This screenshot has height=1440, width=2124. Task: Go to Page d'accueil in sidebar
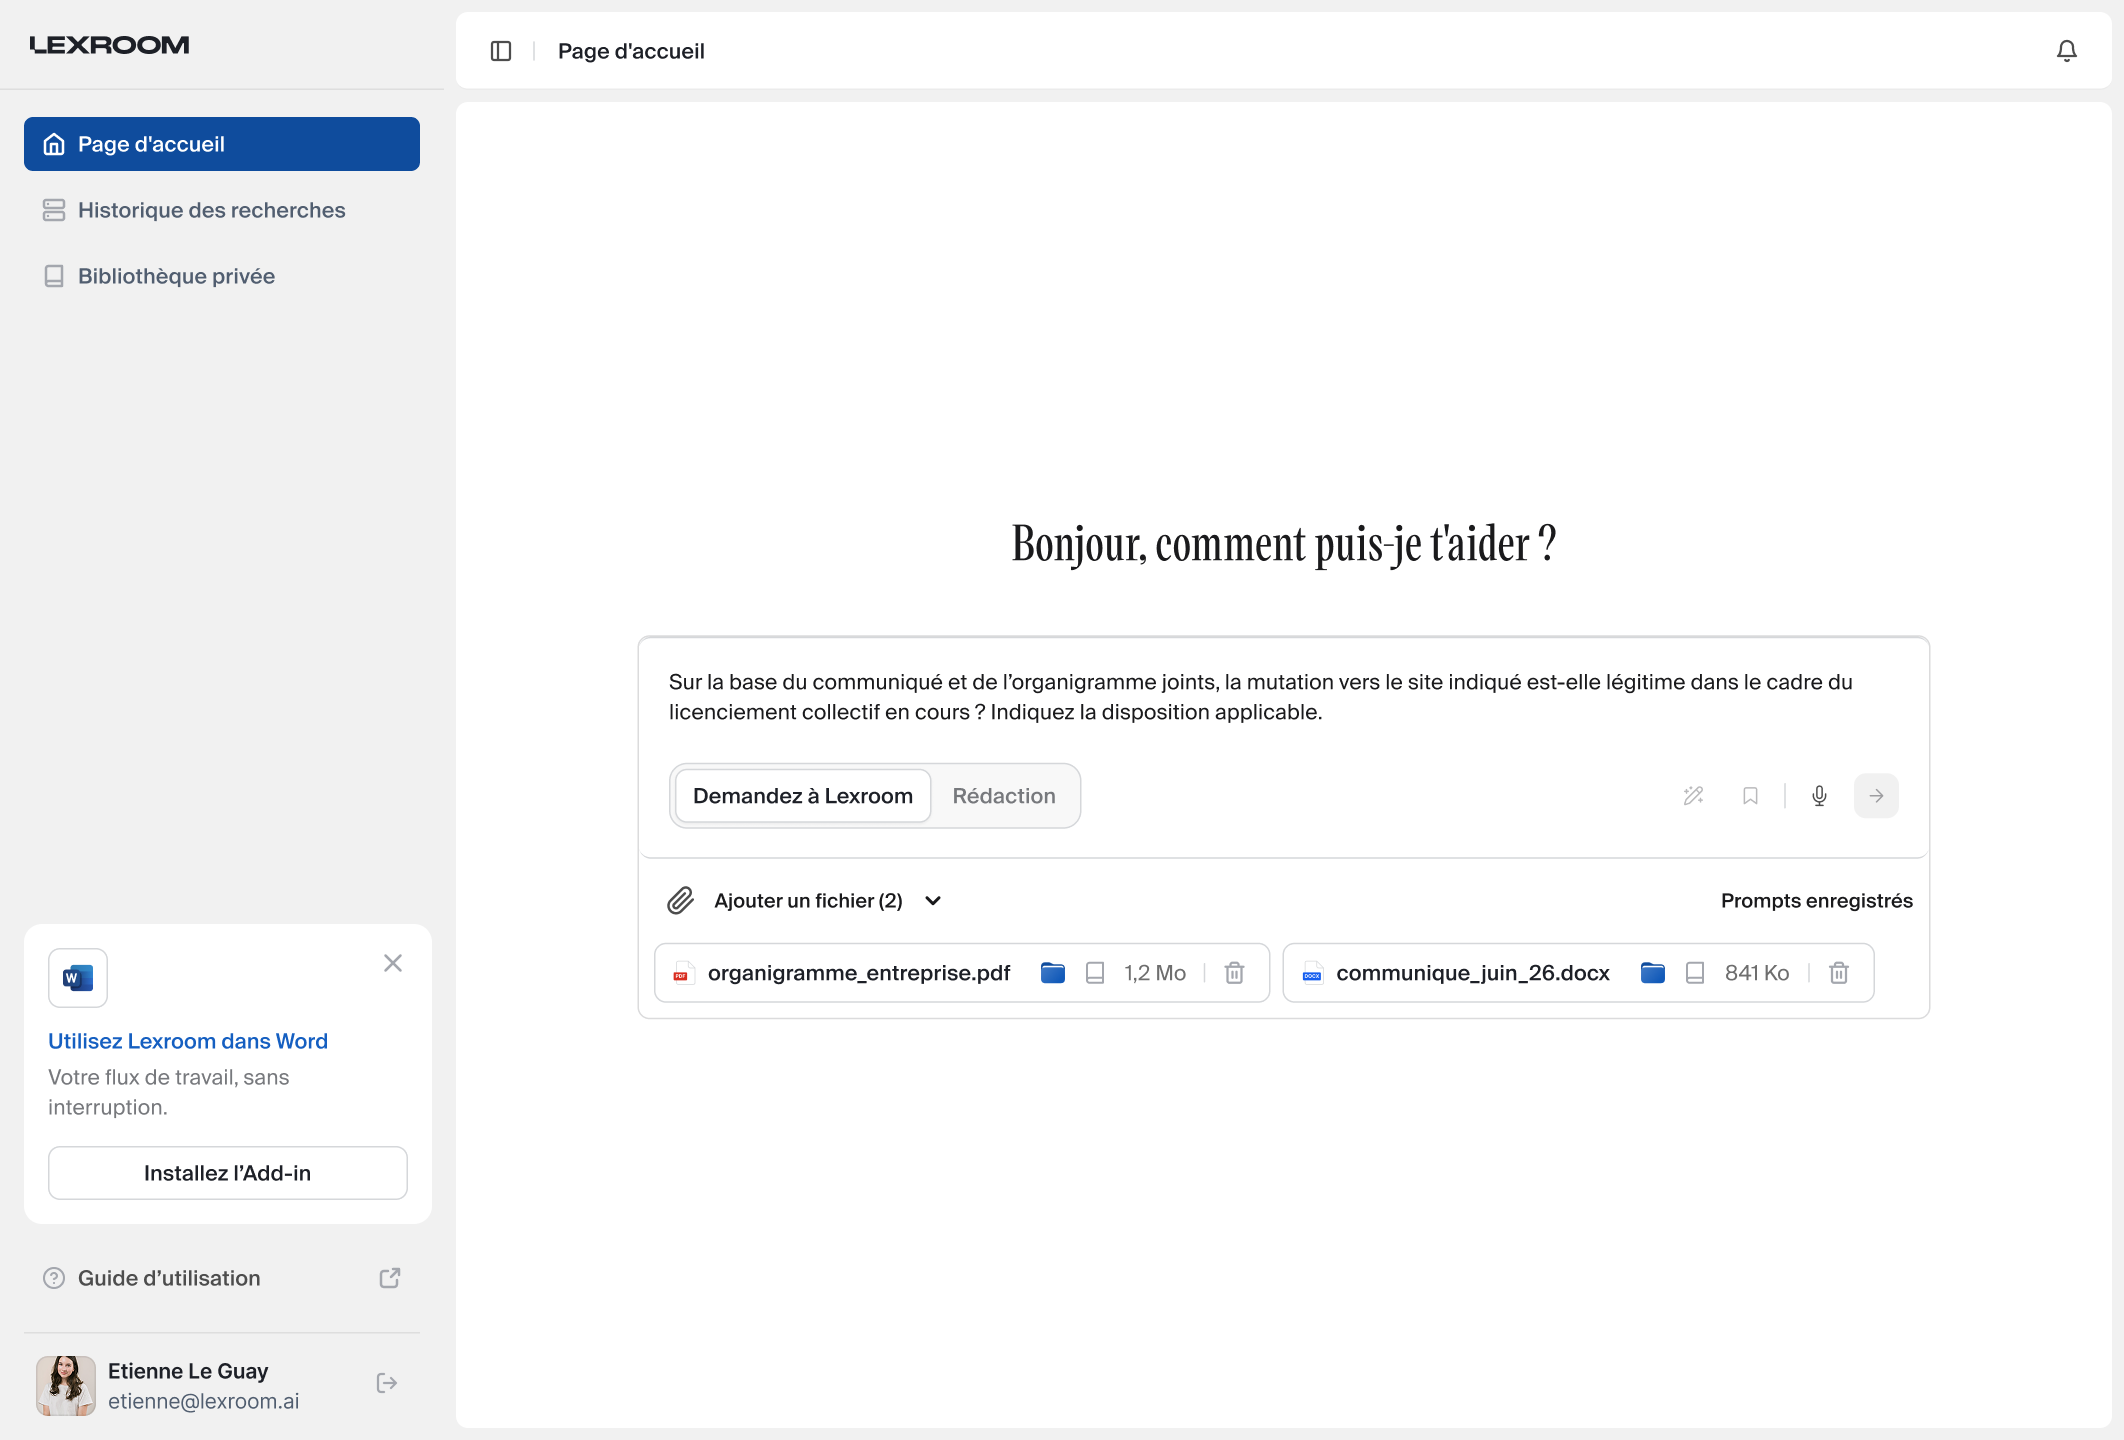tap(222, 144)
